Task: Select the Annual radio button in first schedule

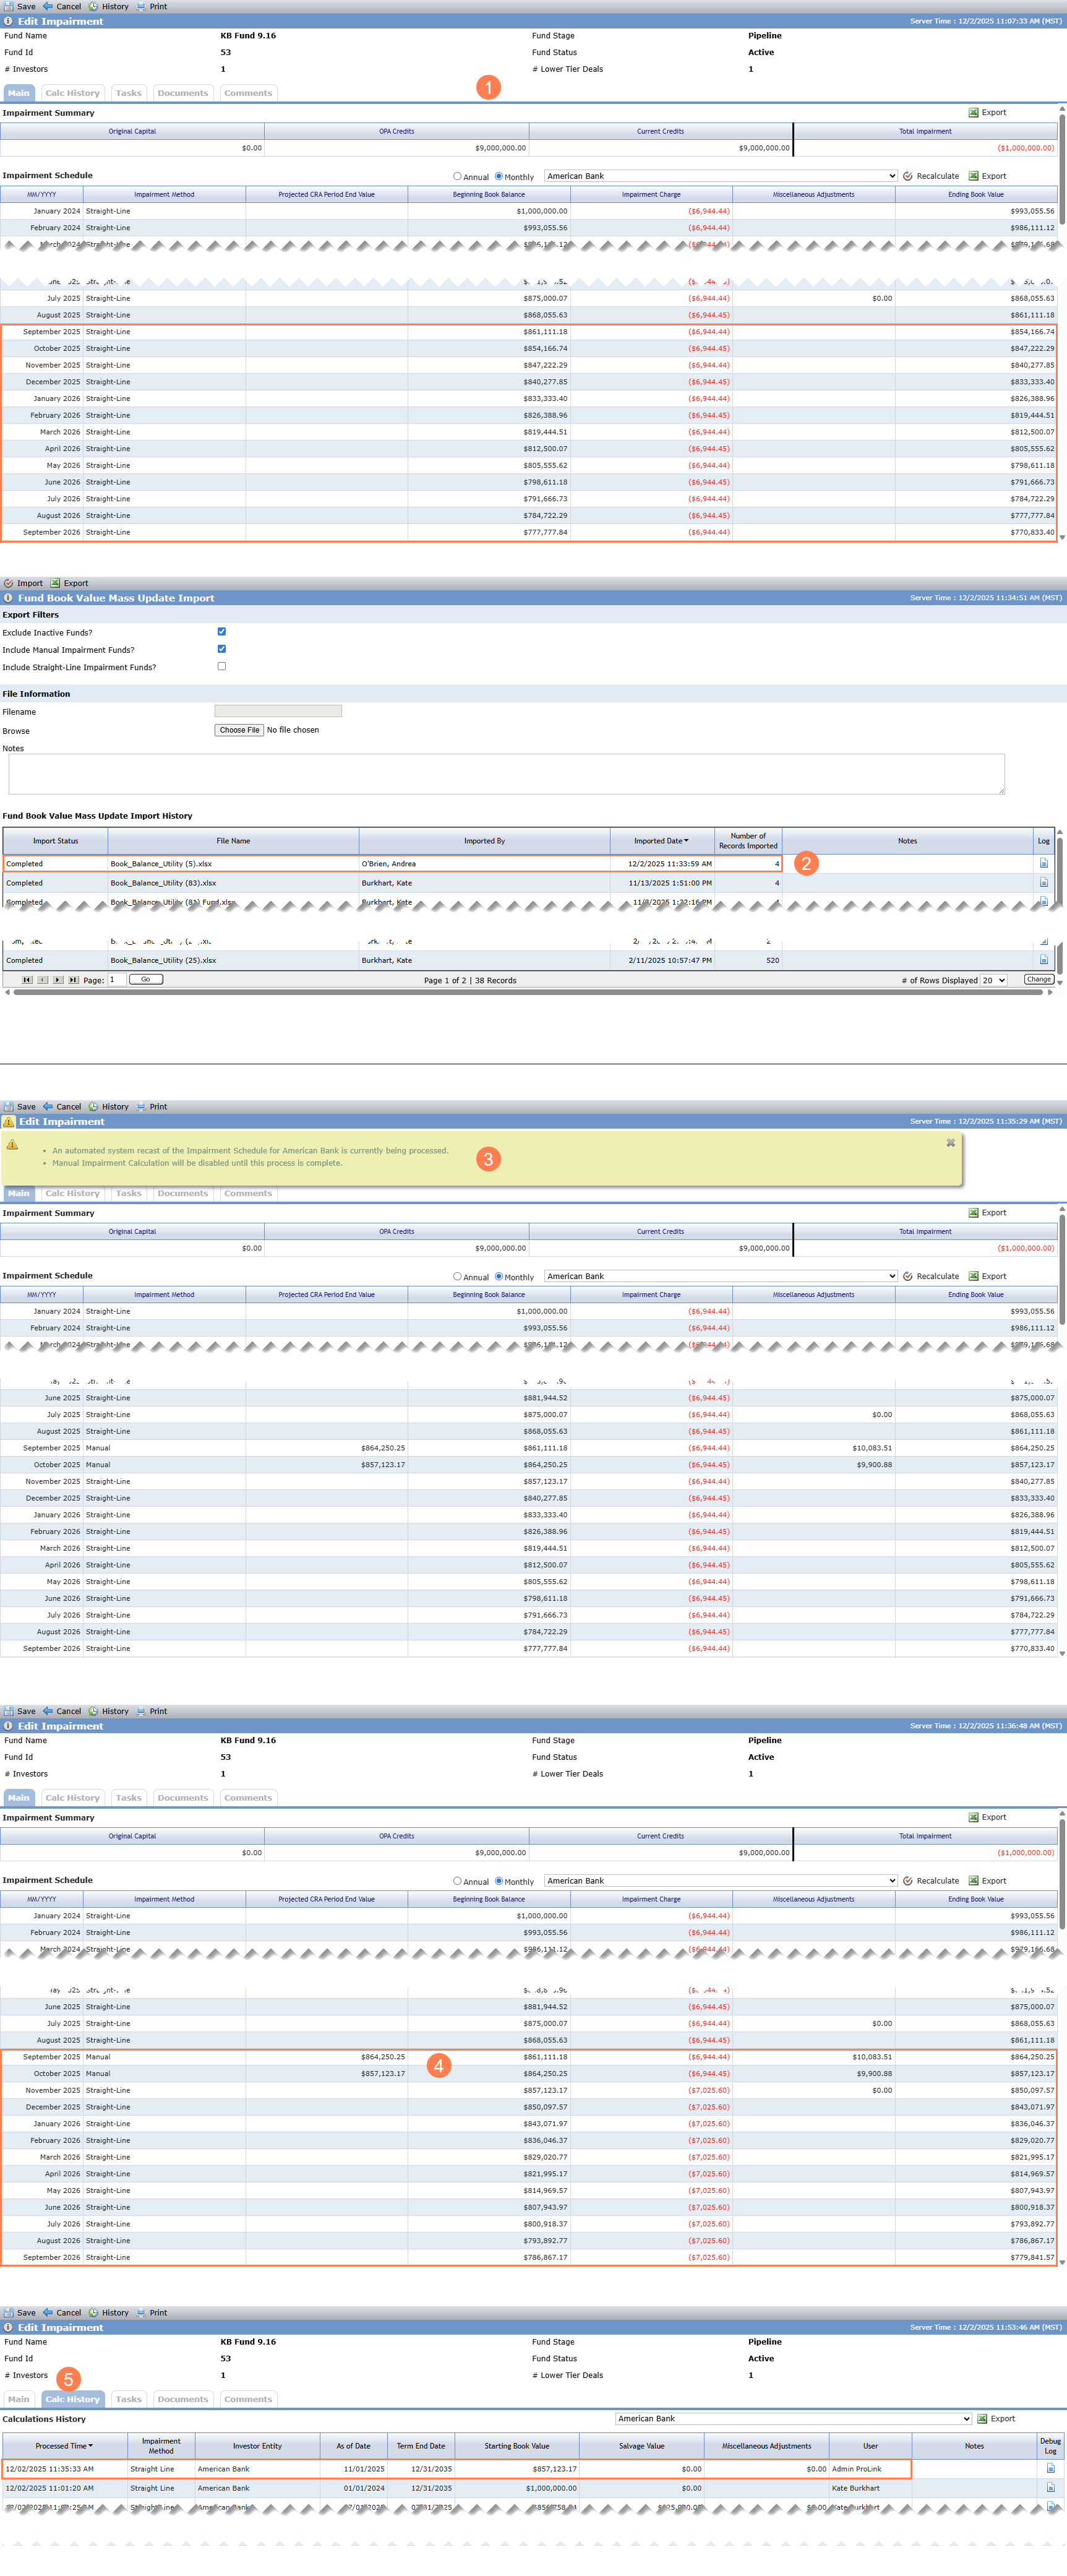Action: pyautogui.click(x=457, y=176)
